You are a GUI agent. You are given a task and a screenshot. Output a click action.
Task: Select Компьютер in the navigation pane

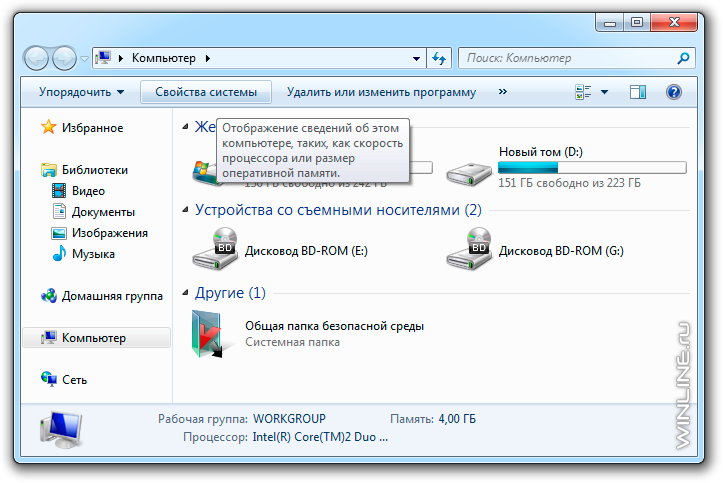[x=96, y=338]
